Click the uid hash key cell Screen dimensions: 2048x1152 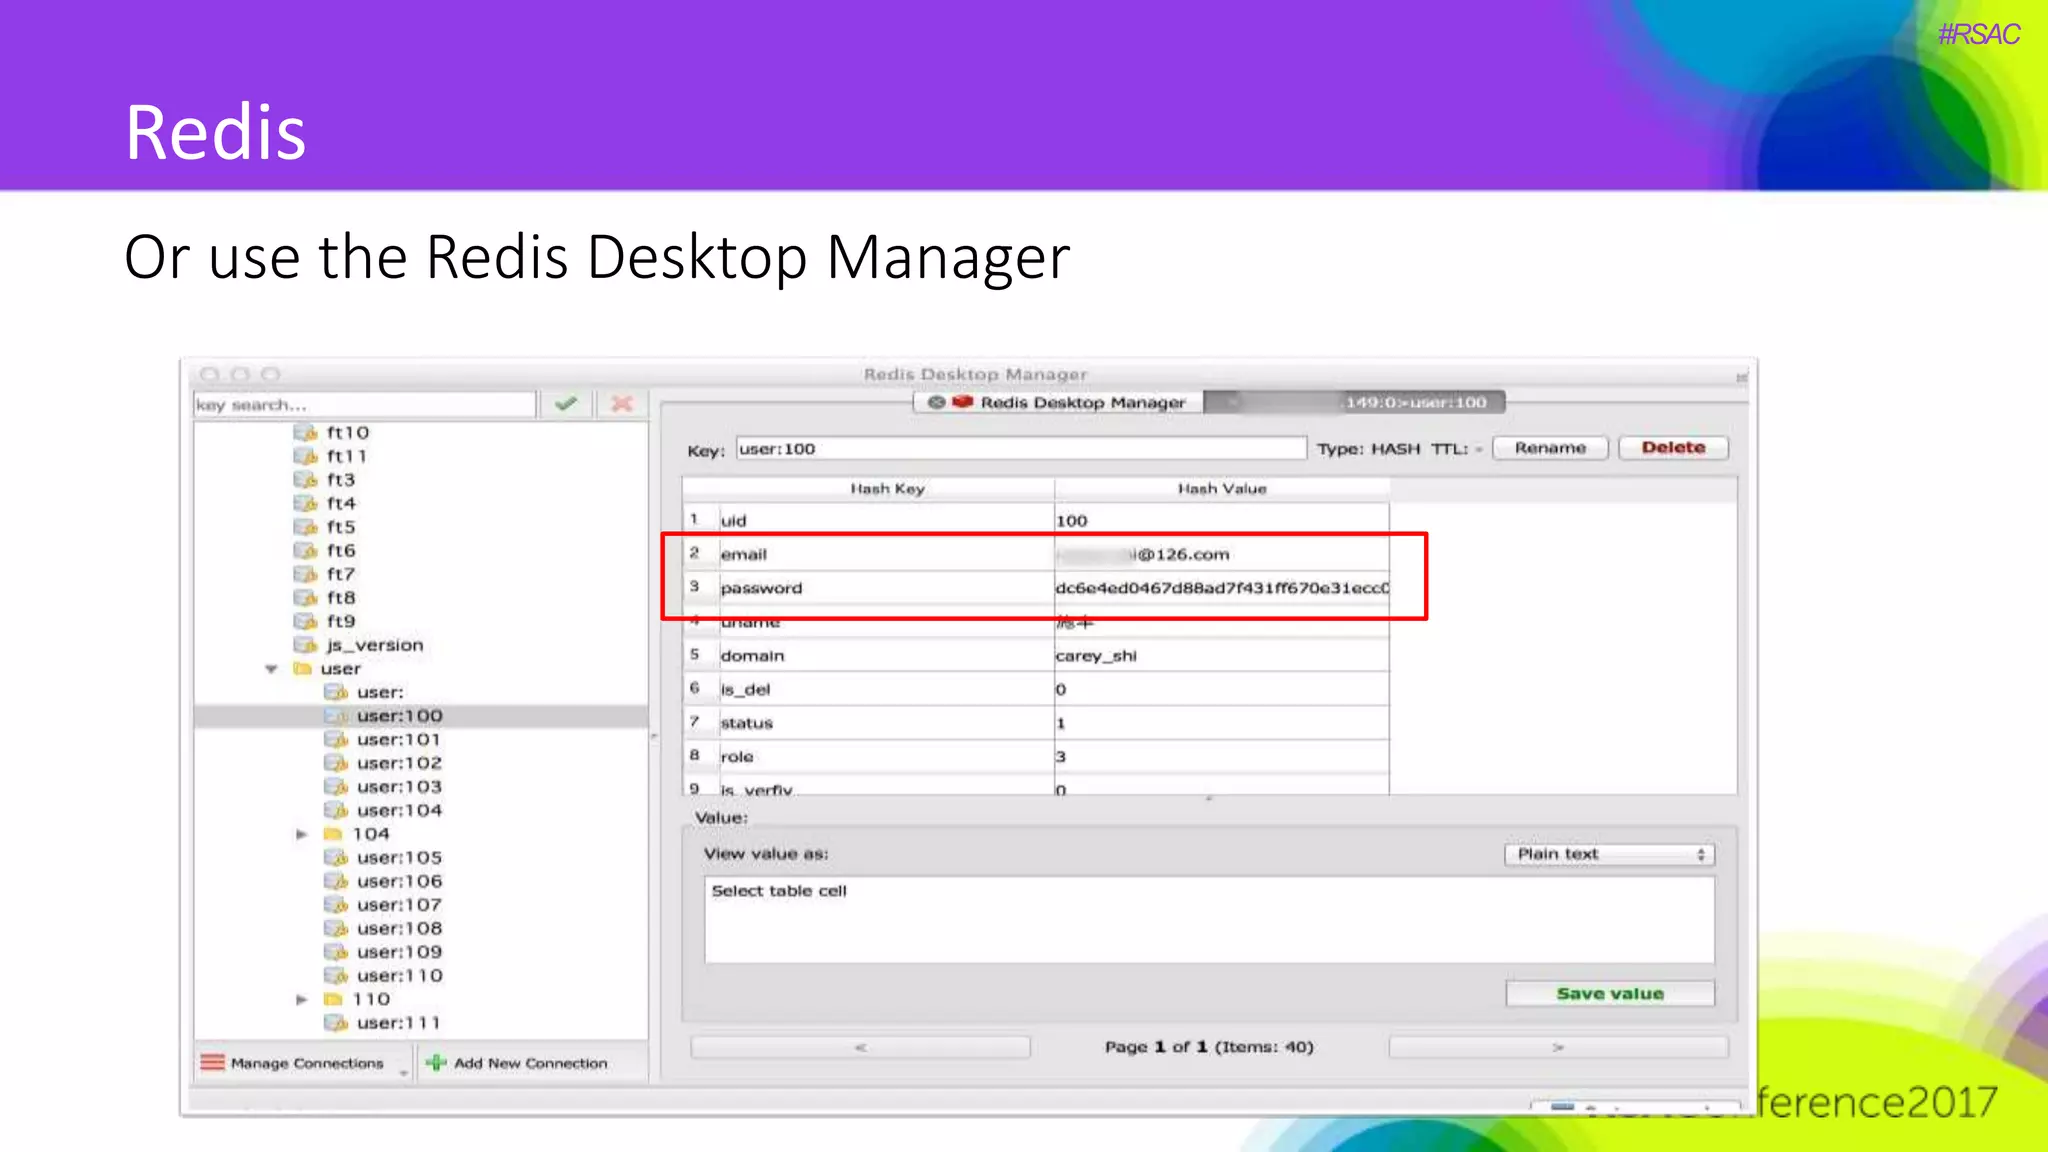886,520
